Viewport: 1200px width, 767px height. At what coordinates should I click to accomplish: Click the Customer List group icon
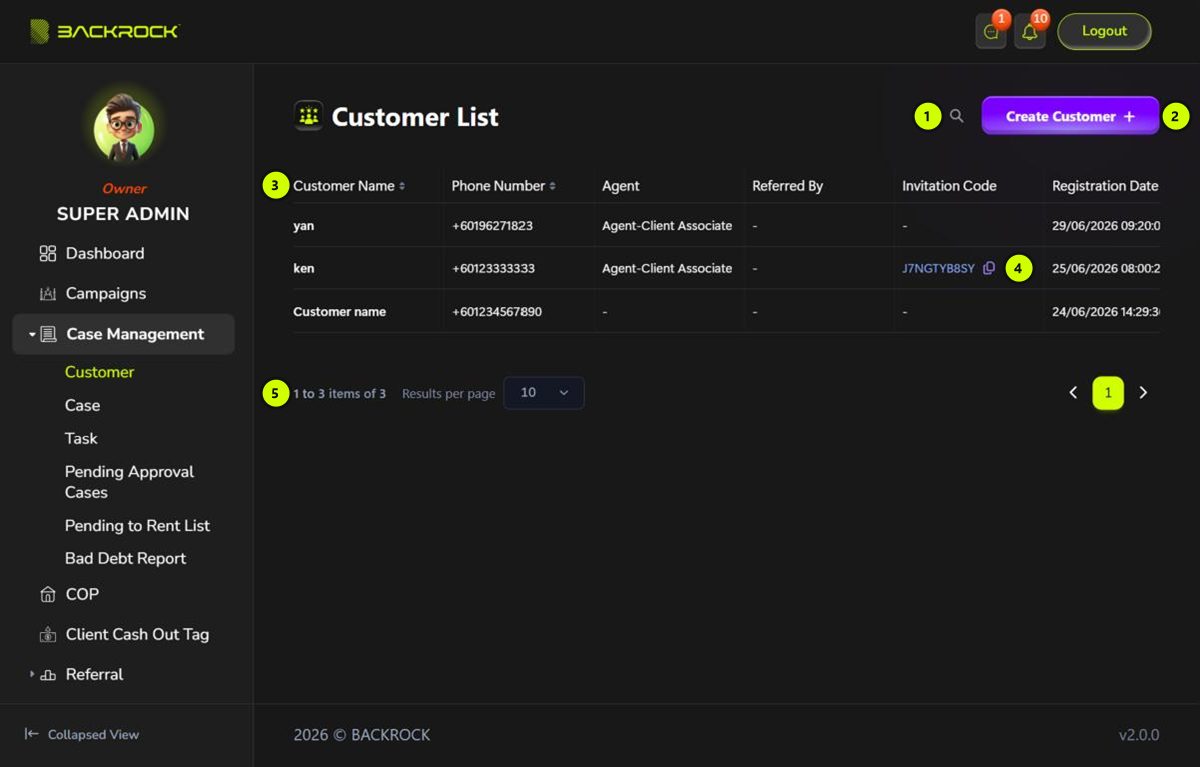[x=308, y=116]
